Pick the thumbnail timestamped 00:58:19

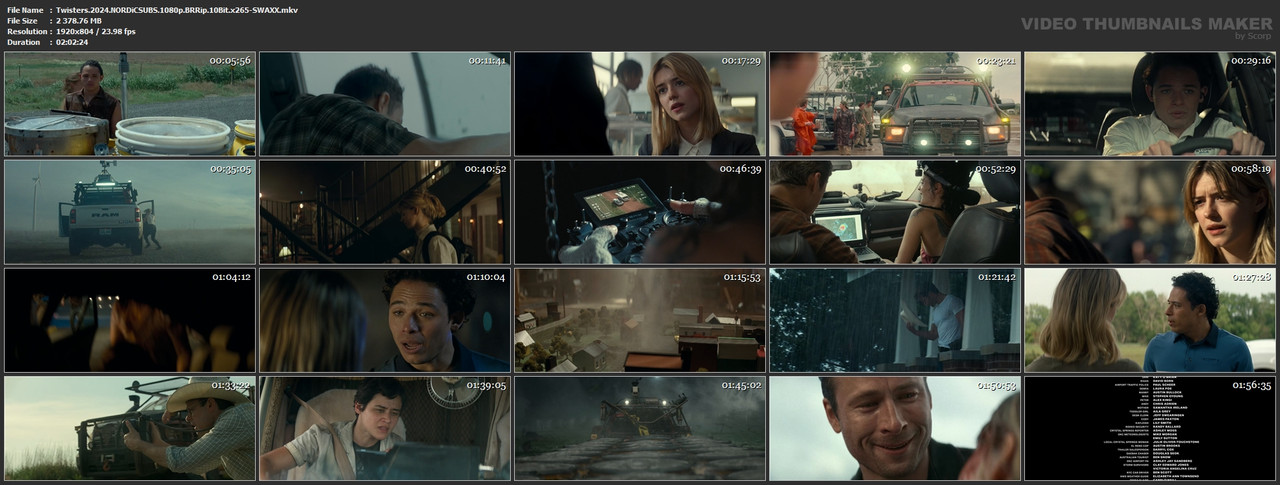(1150, 212)
